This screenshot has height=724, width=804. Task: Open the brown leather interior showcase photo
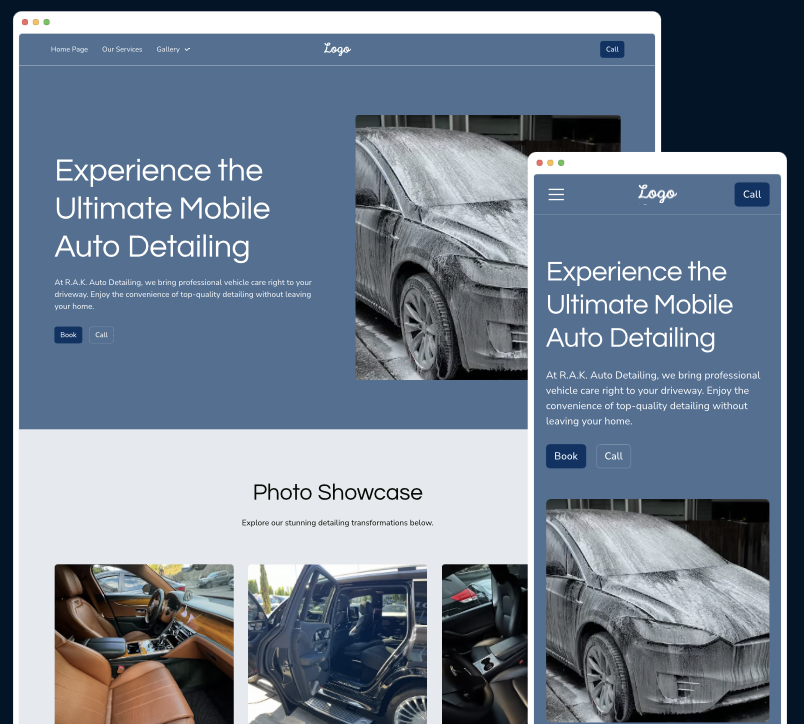click(144, 644)
